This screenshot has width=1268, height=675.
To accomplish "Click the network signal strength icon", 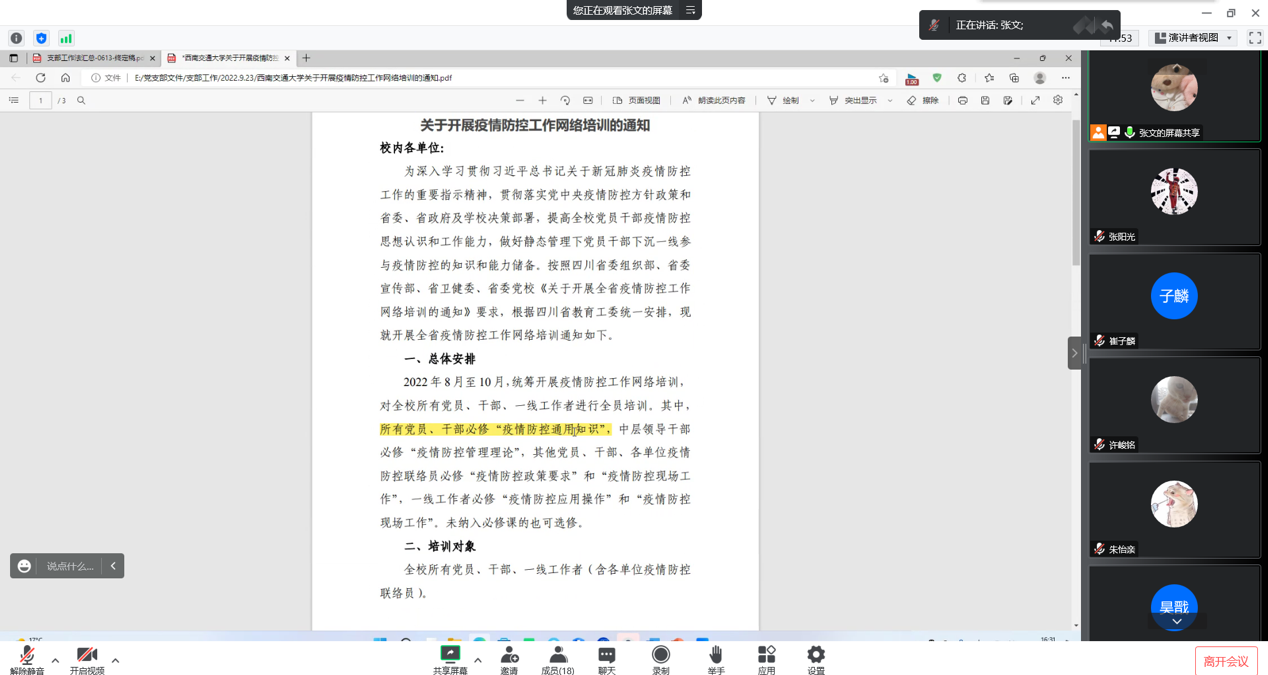I will tap(66, 38).
